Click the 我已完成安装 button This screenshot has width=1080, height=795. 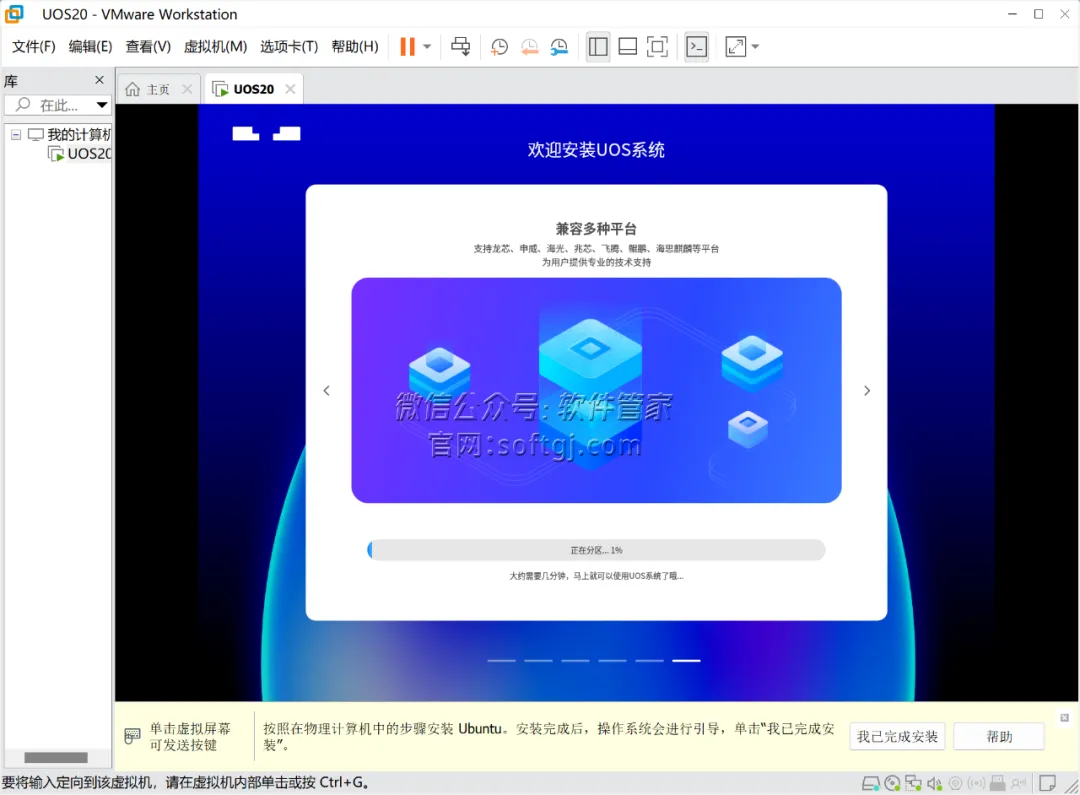897,736
